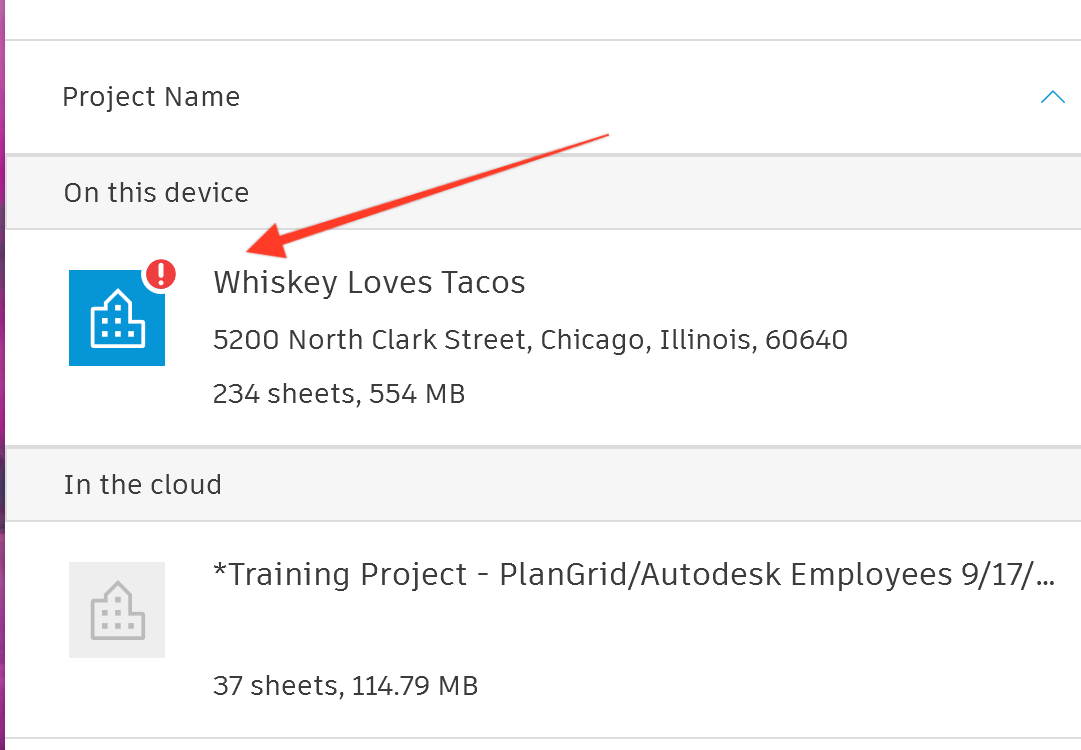Open the Whiskey Loves Tacos project title

[369, 283]
